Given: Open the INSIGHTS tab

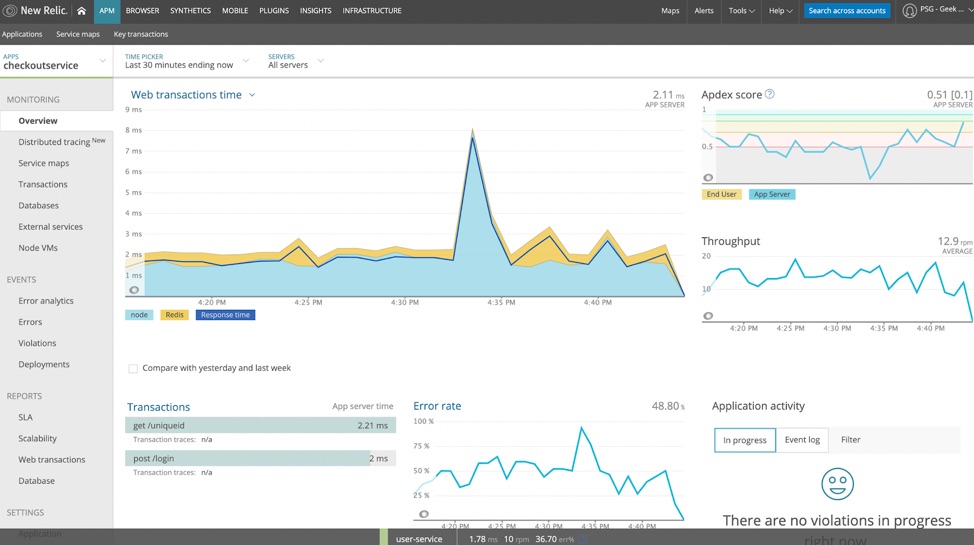Looking at the screenshot, I should [x=316, y=11].
